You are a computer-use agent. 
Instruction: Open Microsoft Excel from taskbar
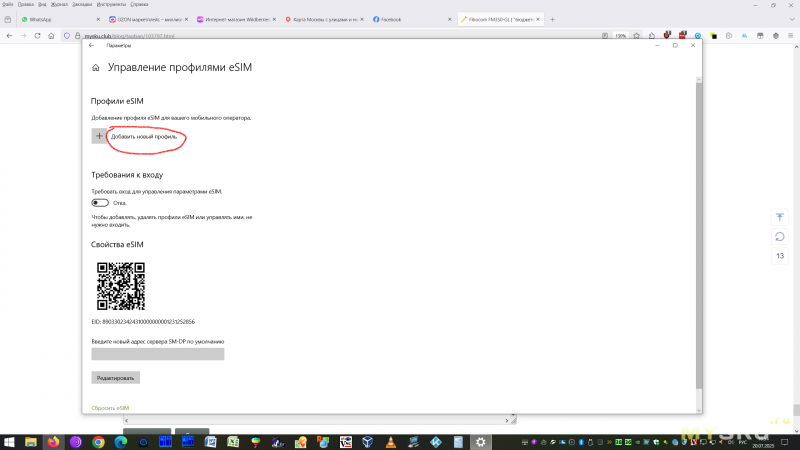coord(233,442)
